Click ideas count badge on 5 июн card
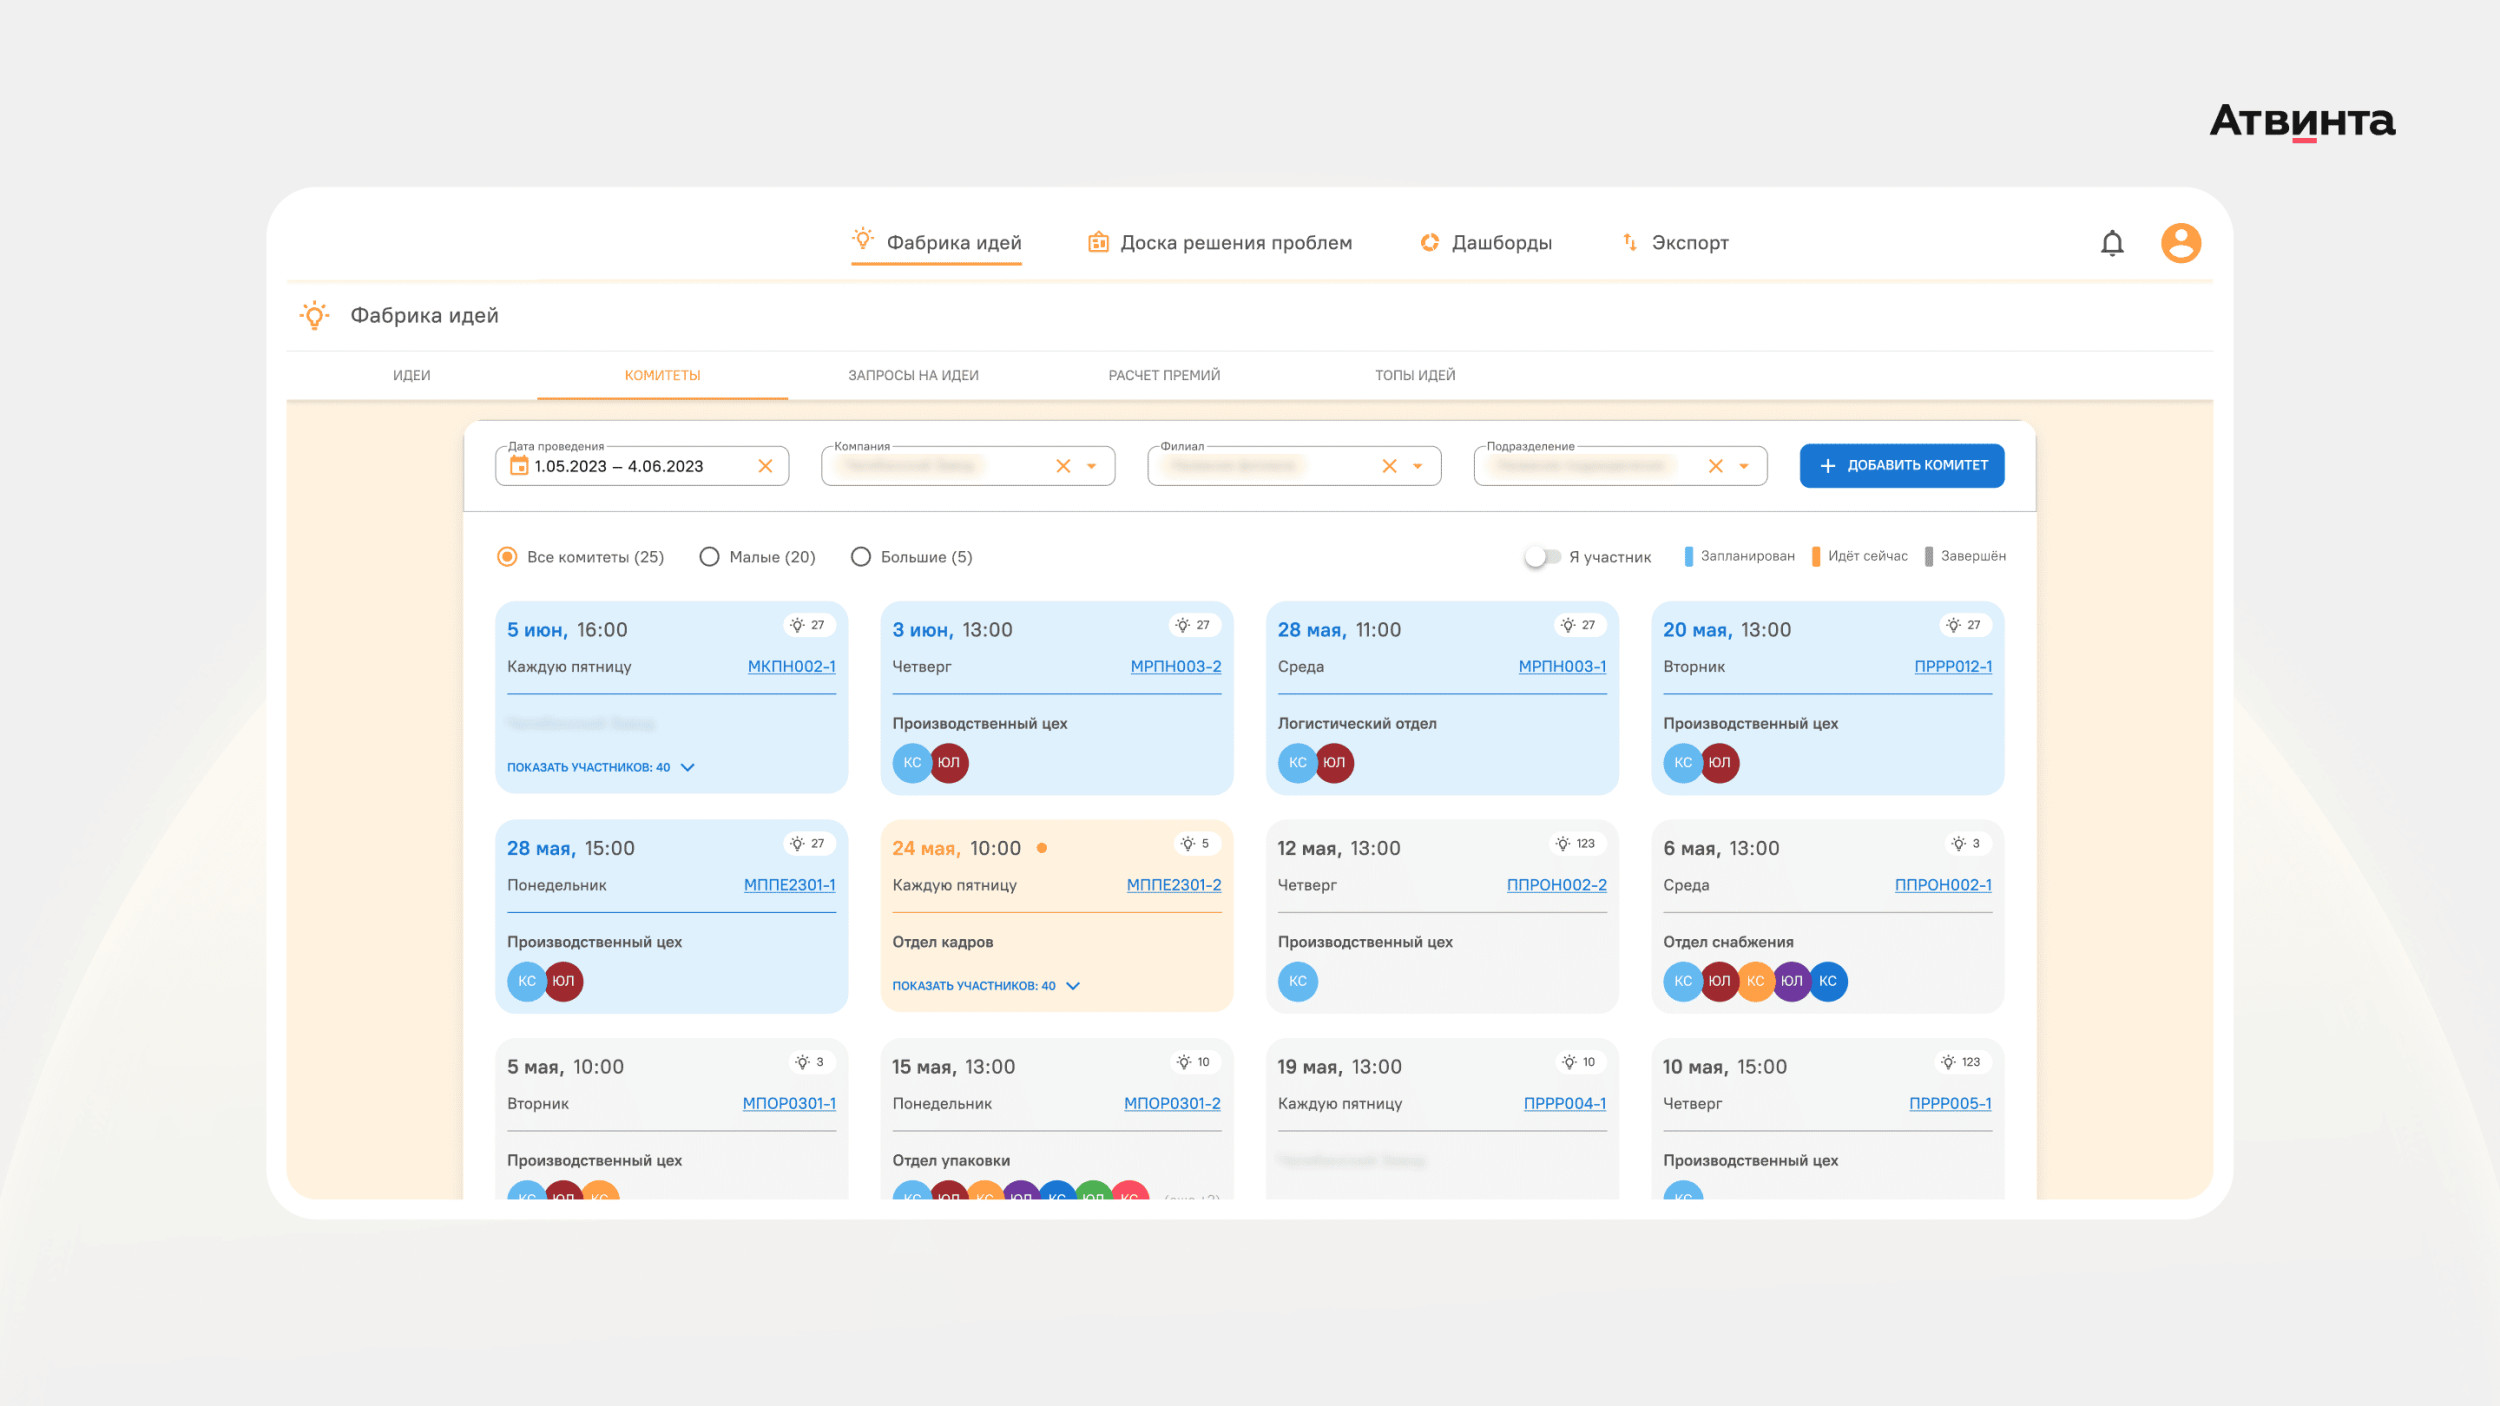2500x1406 pixels. click(808, 626)
